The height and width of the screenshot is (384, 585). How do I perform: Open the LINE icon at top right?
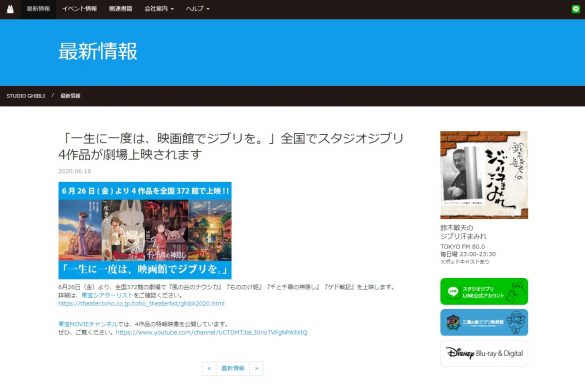(576, 9)
